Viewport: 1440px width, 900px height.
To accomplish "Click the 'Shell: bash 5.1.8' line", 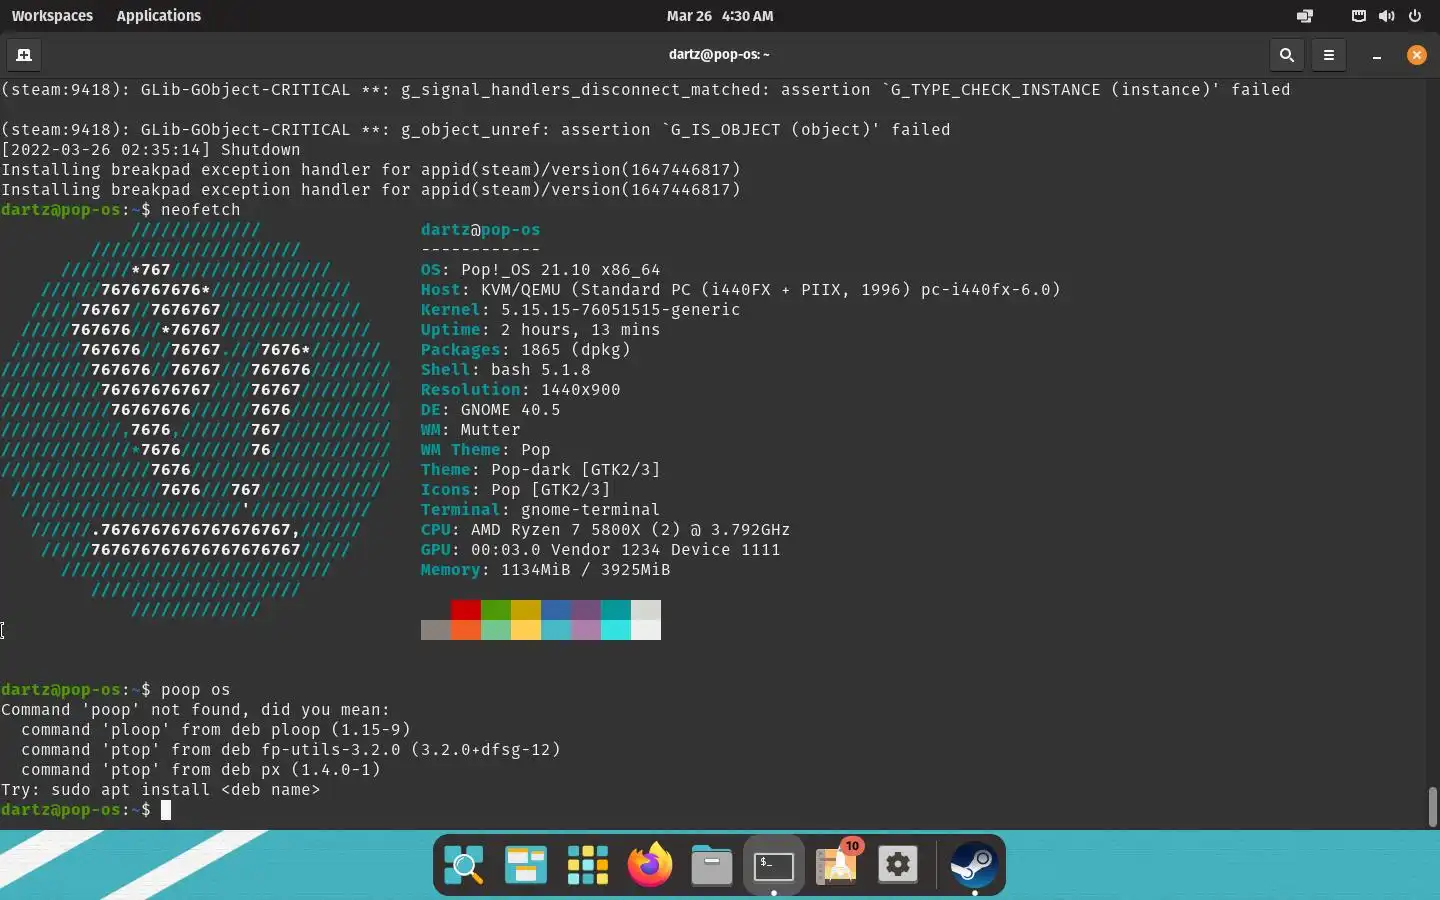I will 506,370.
